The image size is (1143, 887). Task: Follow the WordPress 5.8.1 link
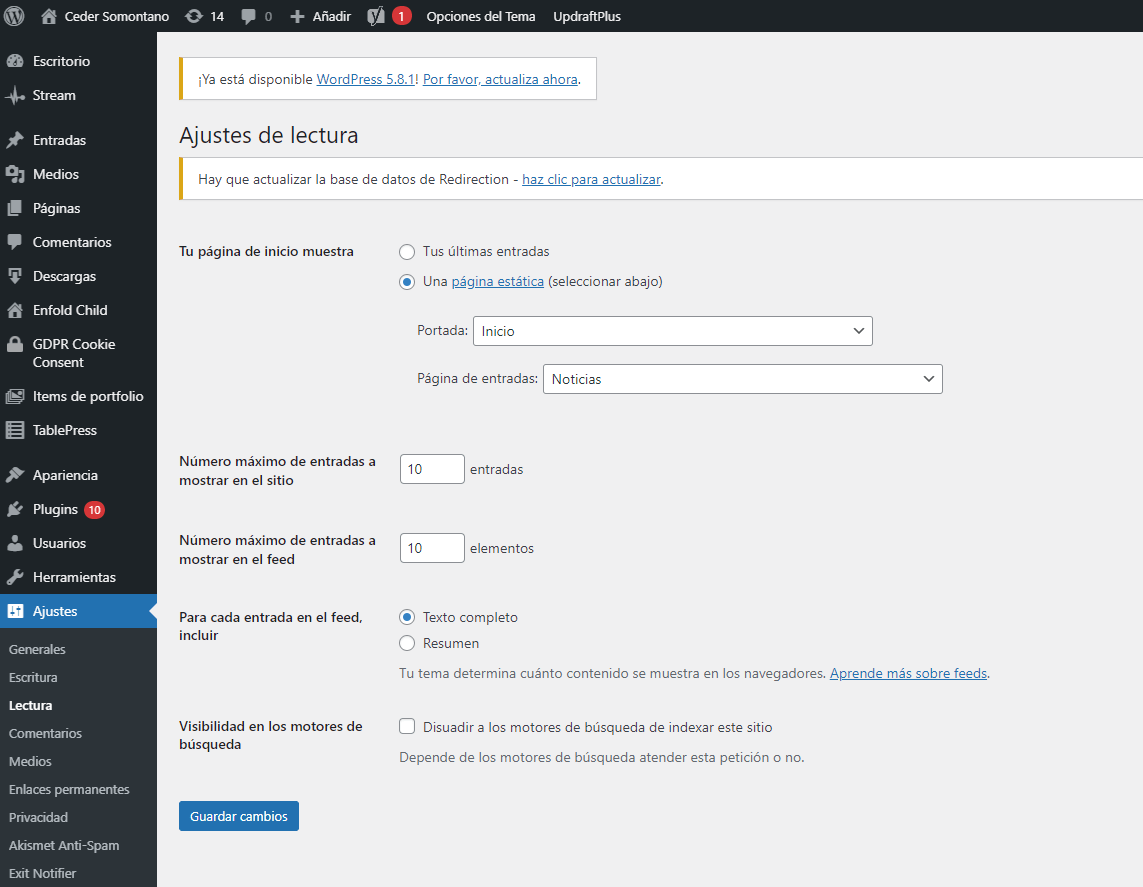[365, 79]
